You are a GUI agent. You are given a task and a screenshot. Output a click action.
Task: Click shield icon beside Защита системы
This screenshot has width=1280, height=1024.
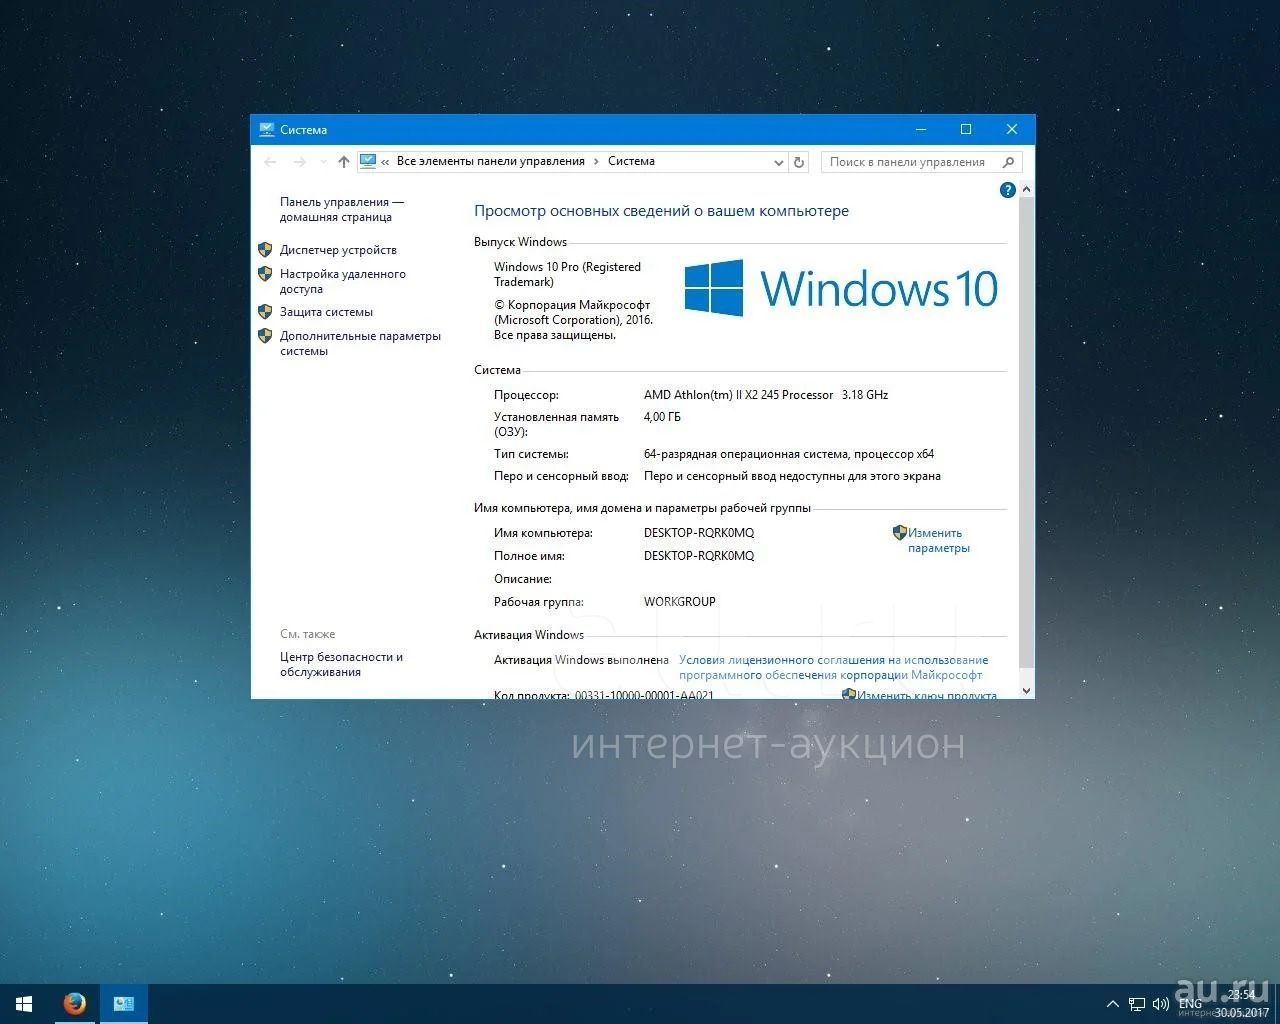point(265,312)
